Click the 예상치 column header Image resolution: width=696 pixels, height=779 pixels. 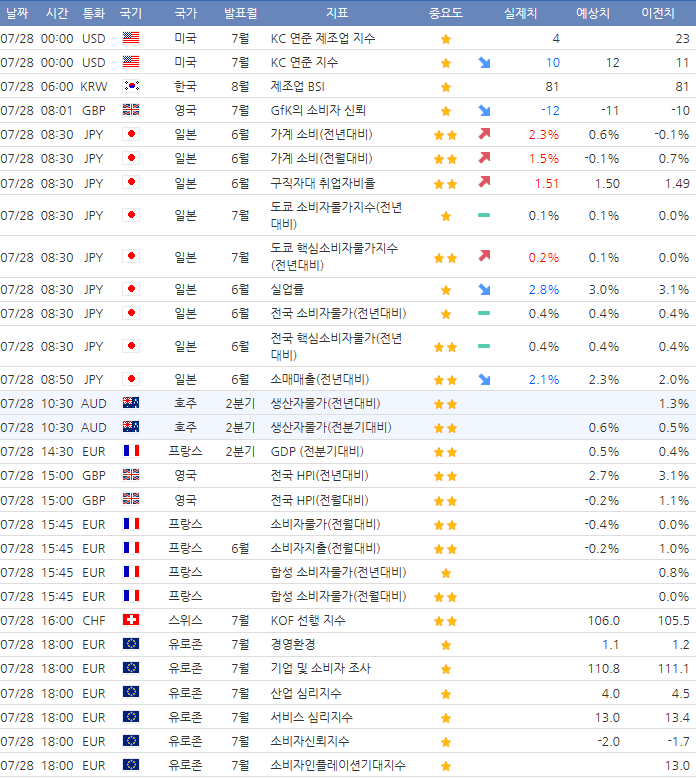593,13
